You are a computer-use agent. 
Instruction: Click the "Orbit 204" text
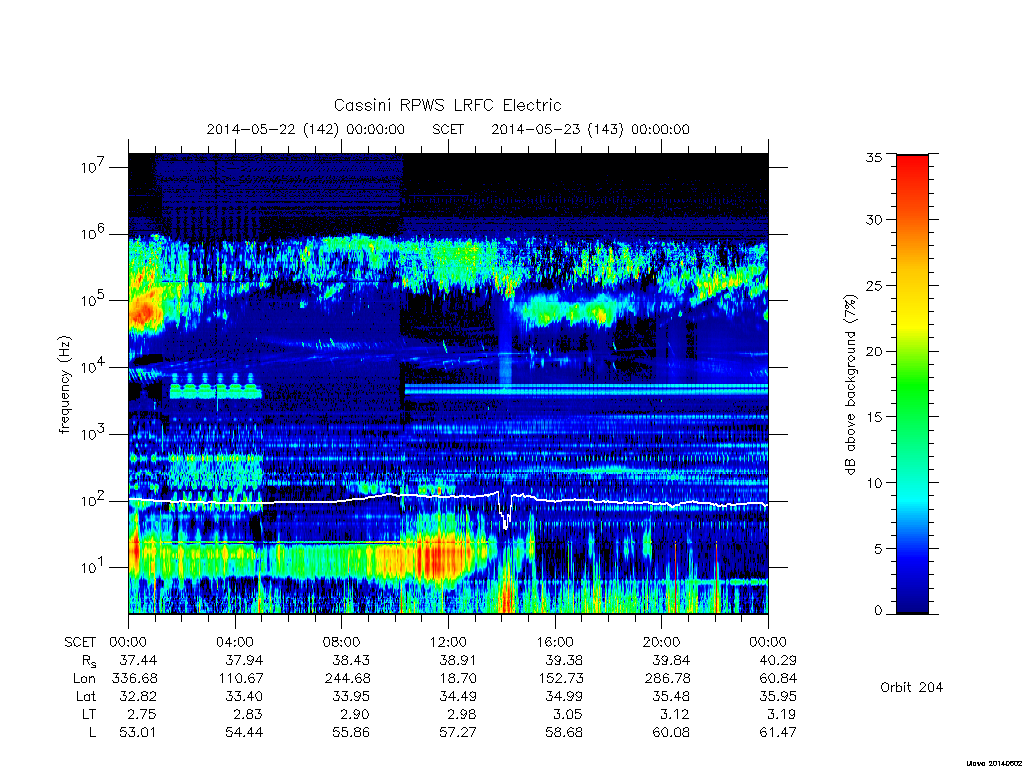(x=912, y=687)
